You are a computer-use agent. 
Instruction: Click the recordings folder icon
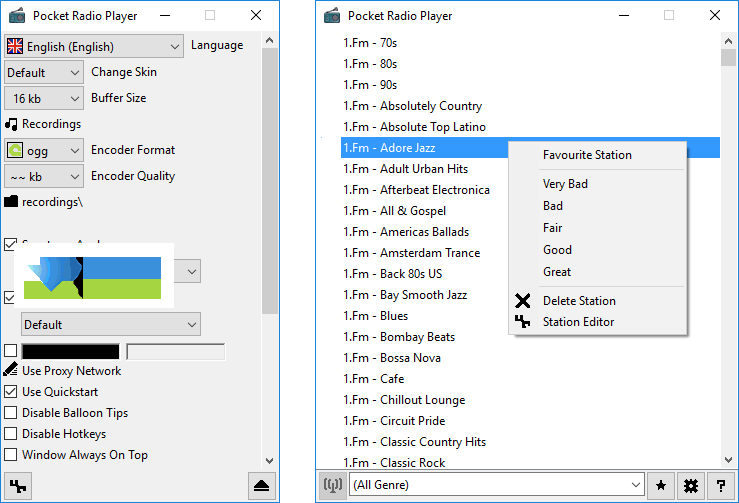[x=11, y=201]
